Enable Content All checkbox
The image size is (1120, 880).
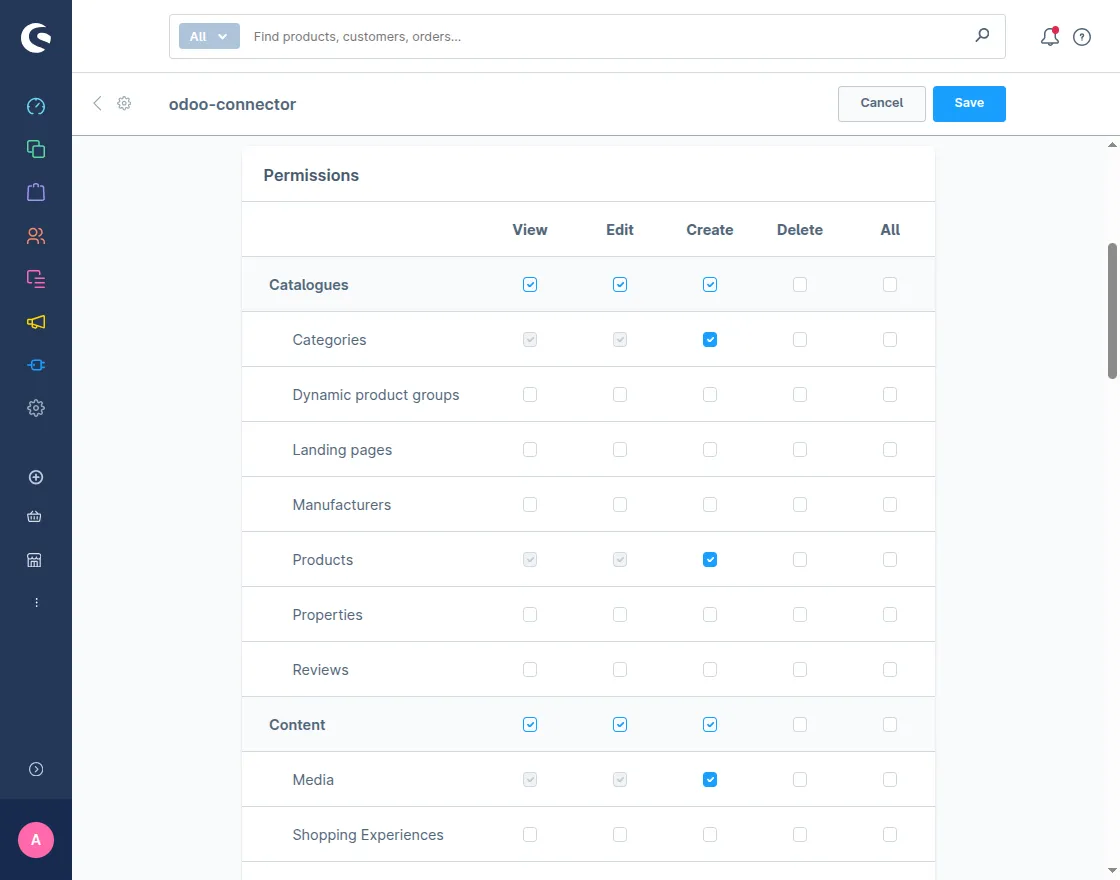890,724
